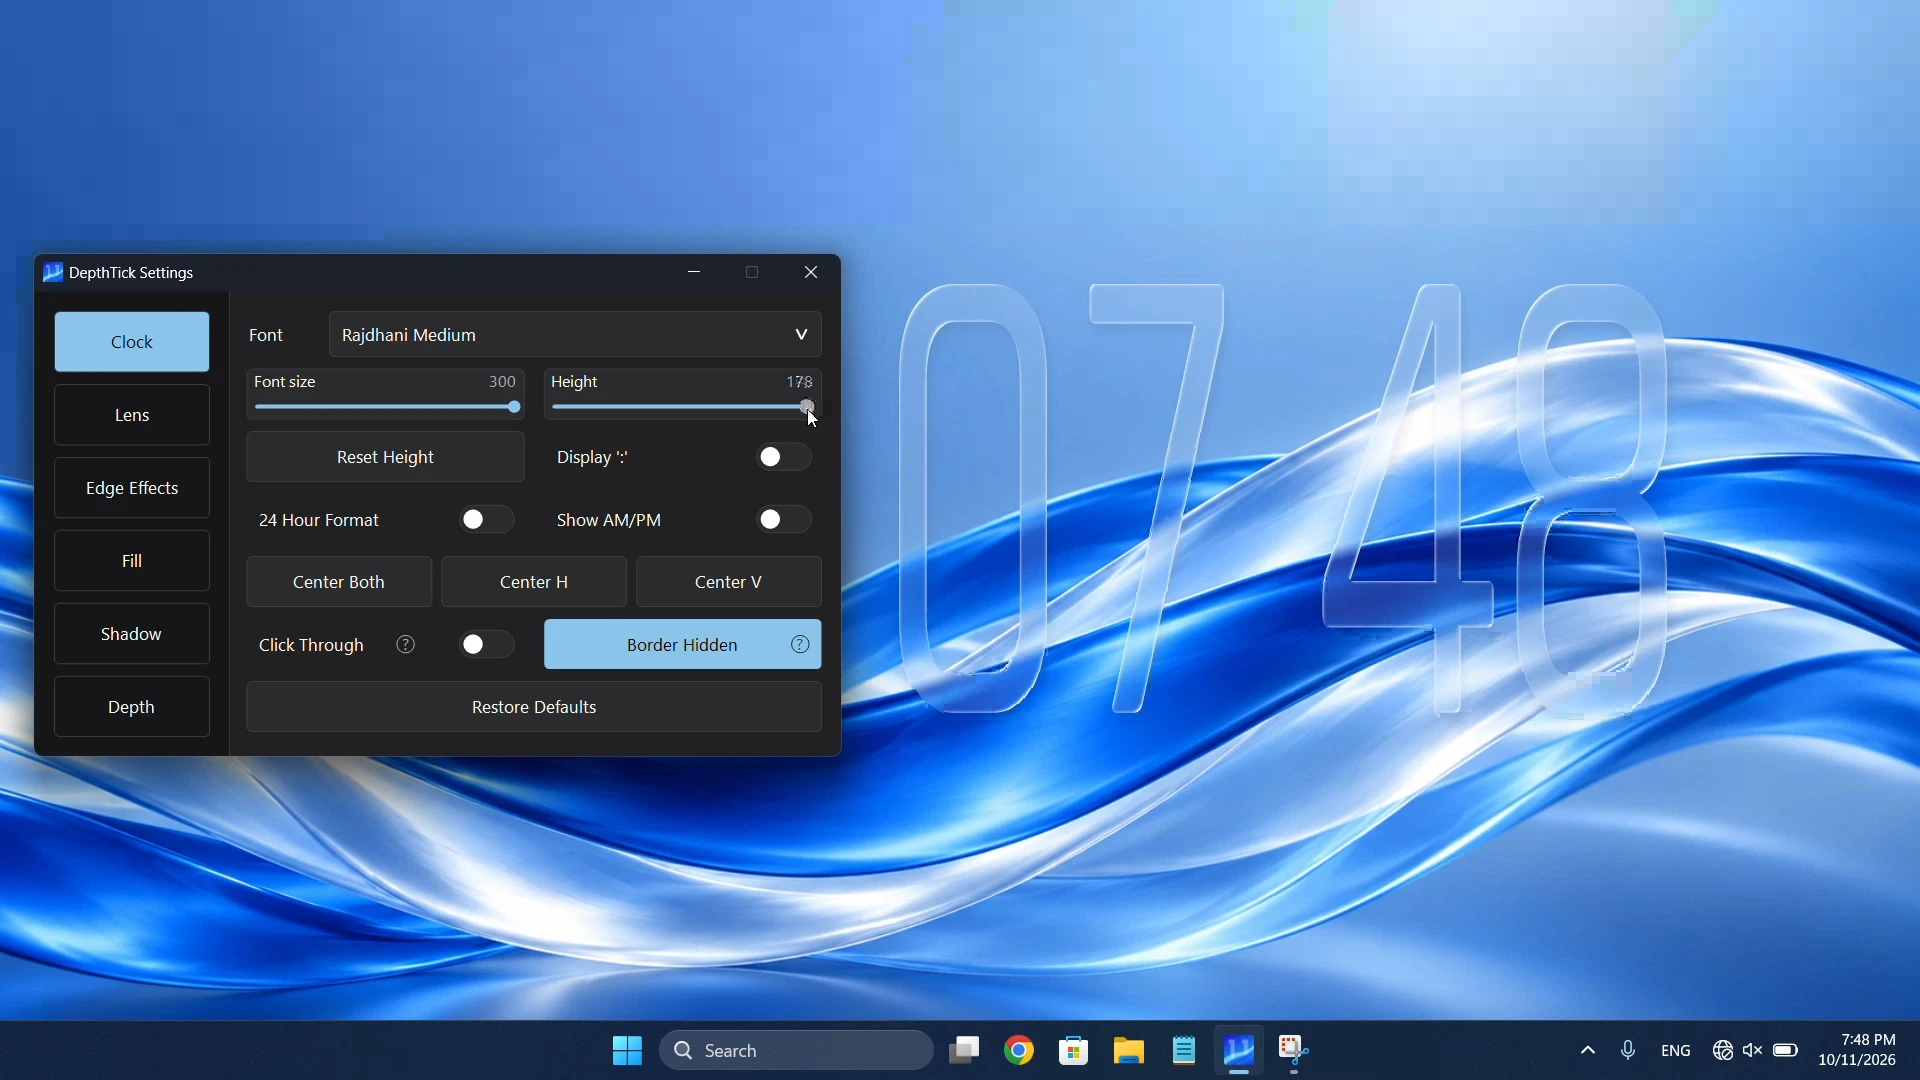Close the DepthTick Settings window
1920x1080 pixels.
812,272
